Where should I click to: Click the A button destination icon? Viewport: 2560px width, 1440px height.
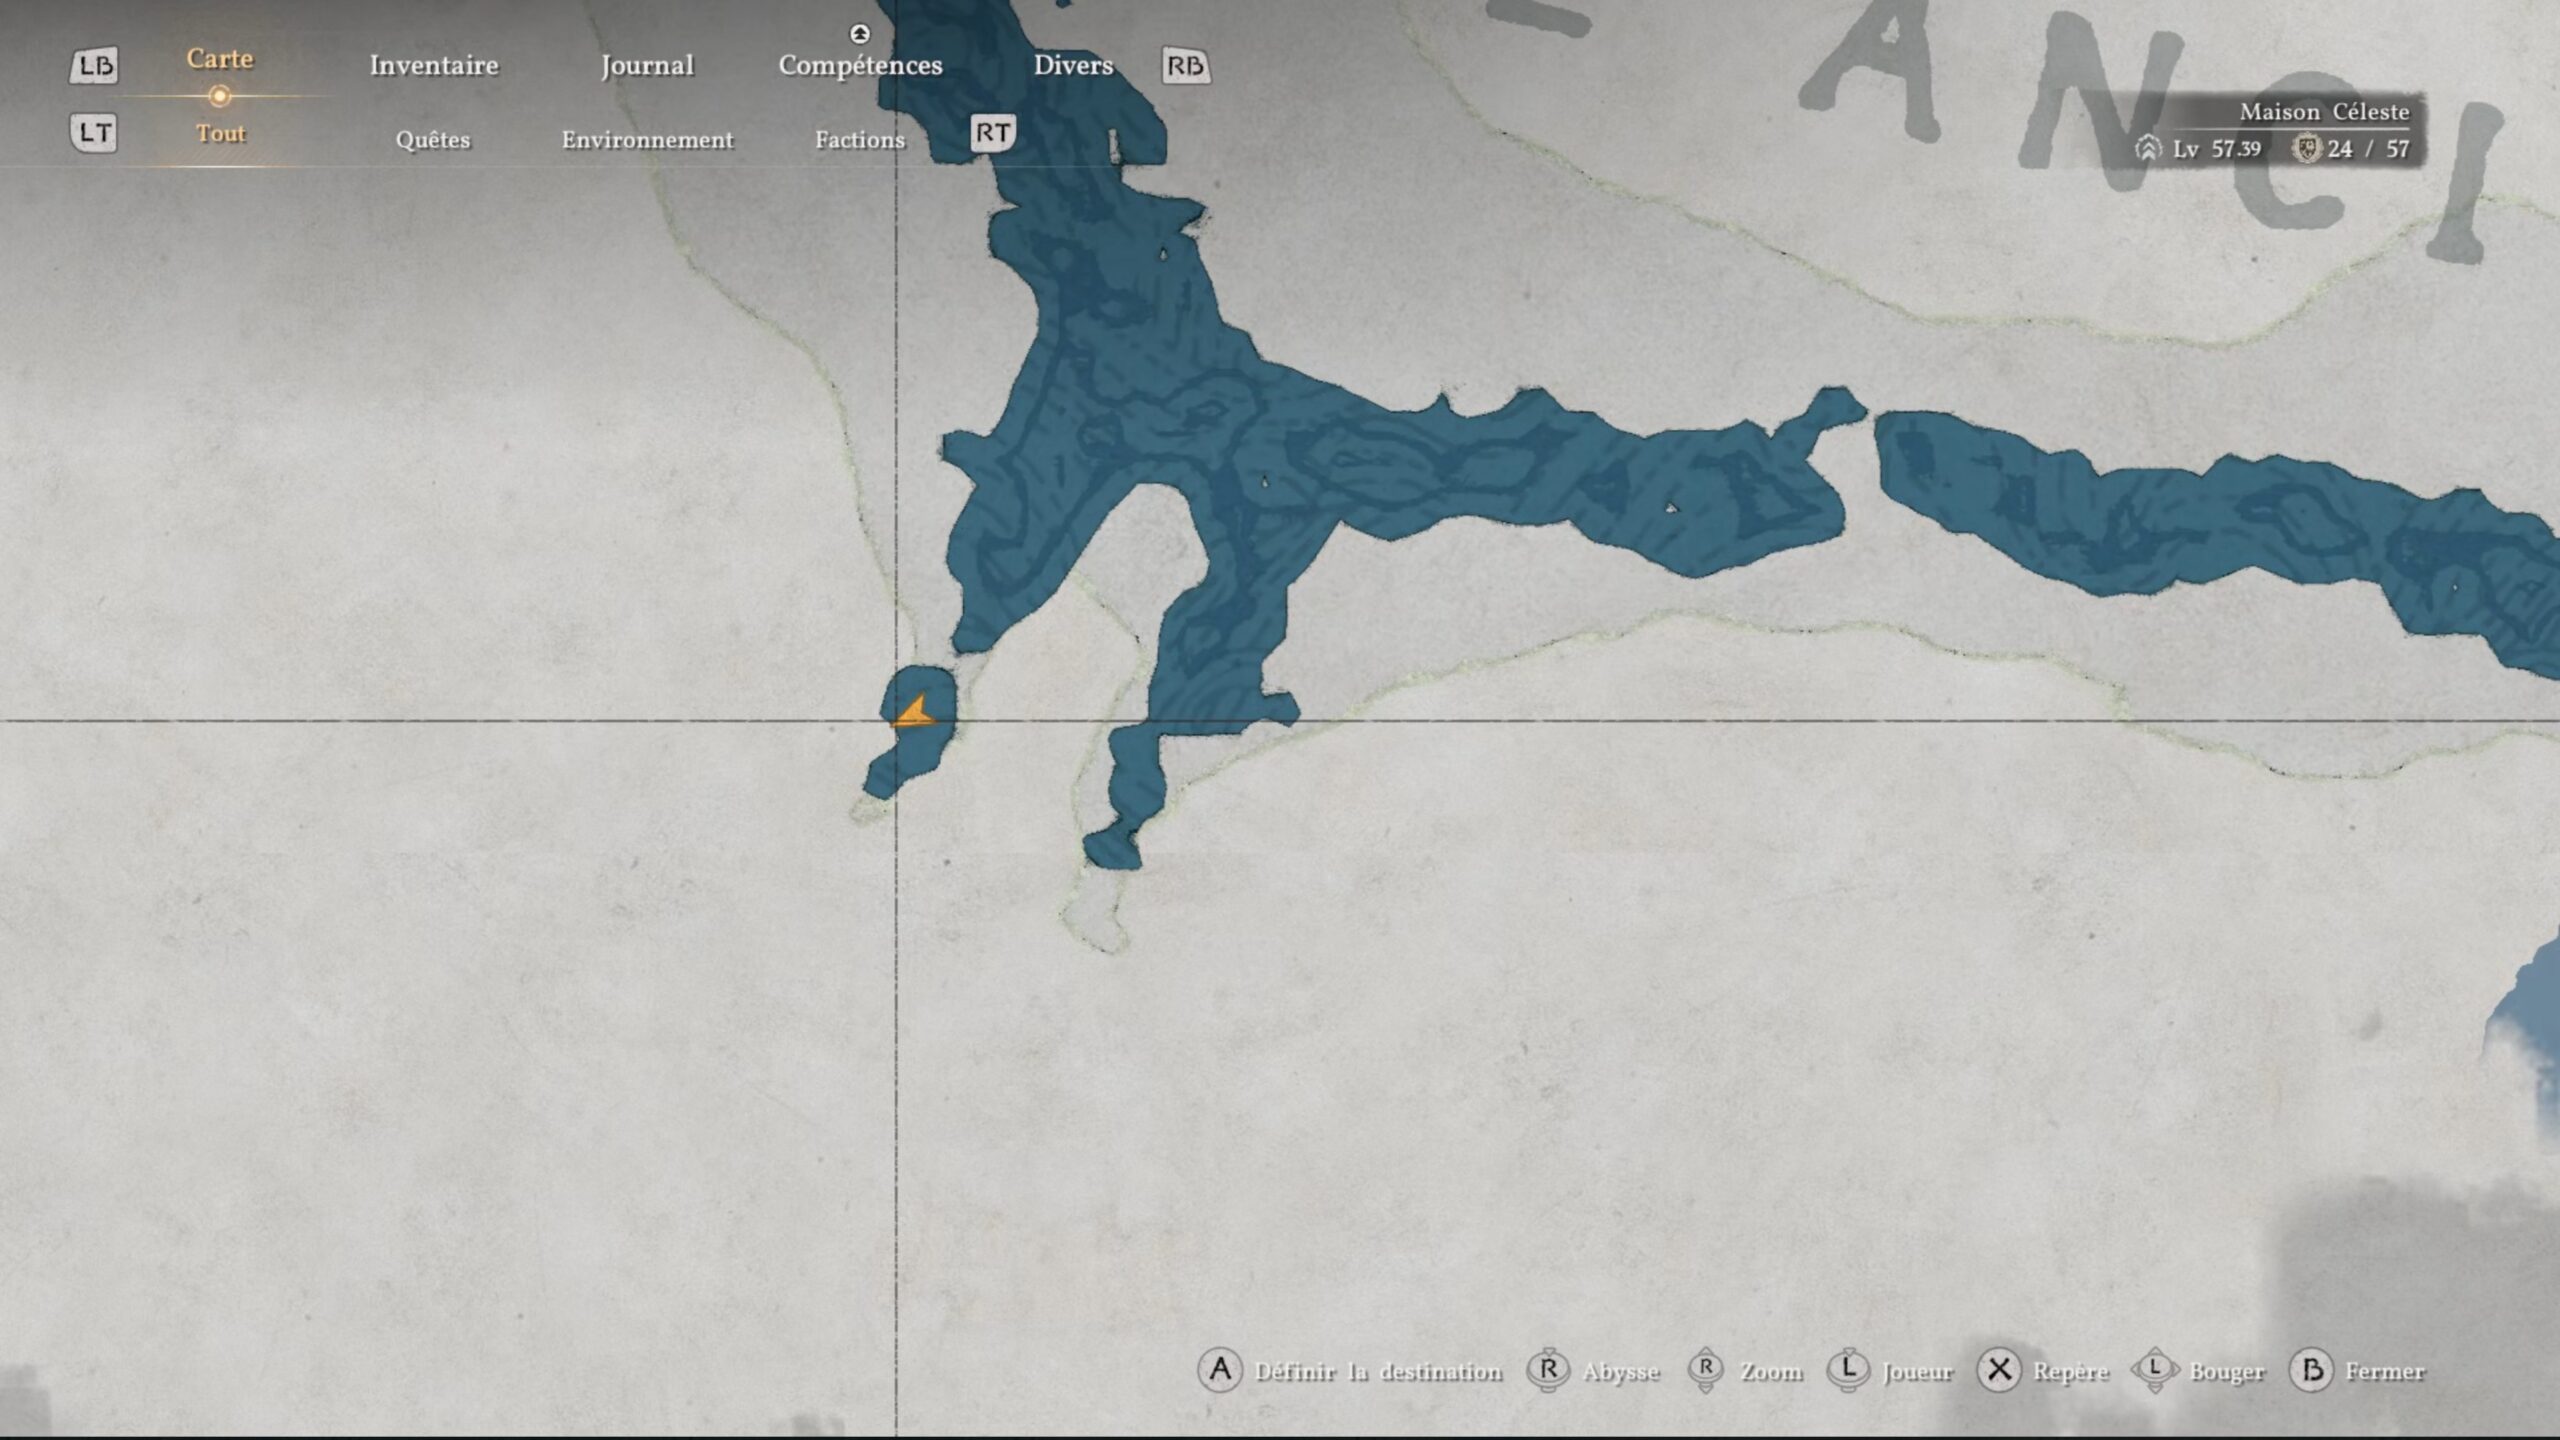(1220, 1370)
